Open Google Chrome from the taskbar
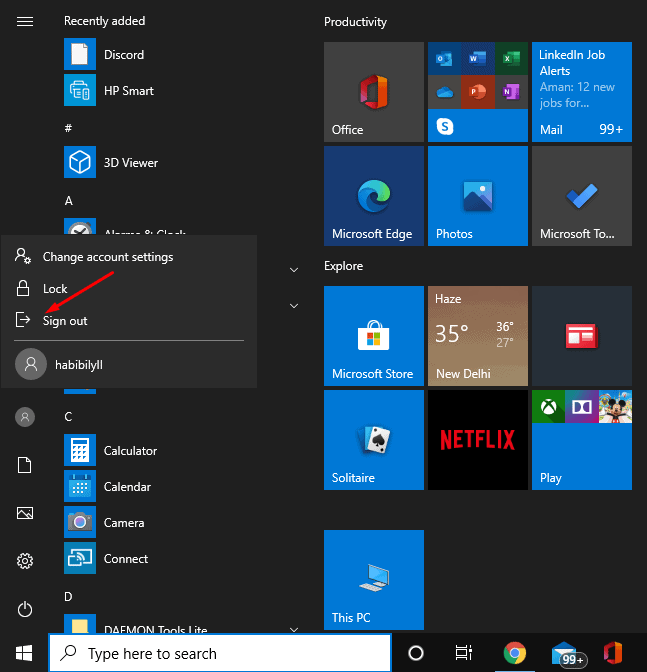 pos(515,653)
